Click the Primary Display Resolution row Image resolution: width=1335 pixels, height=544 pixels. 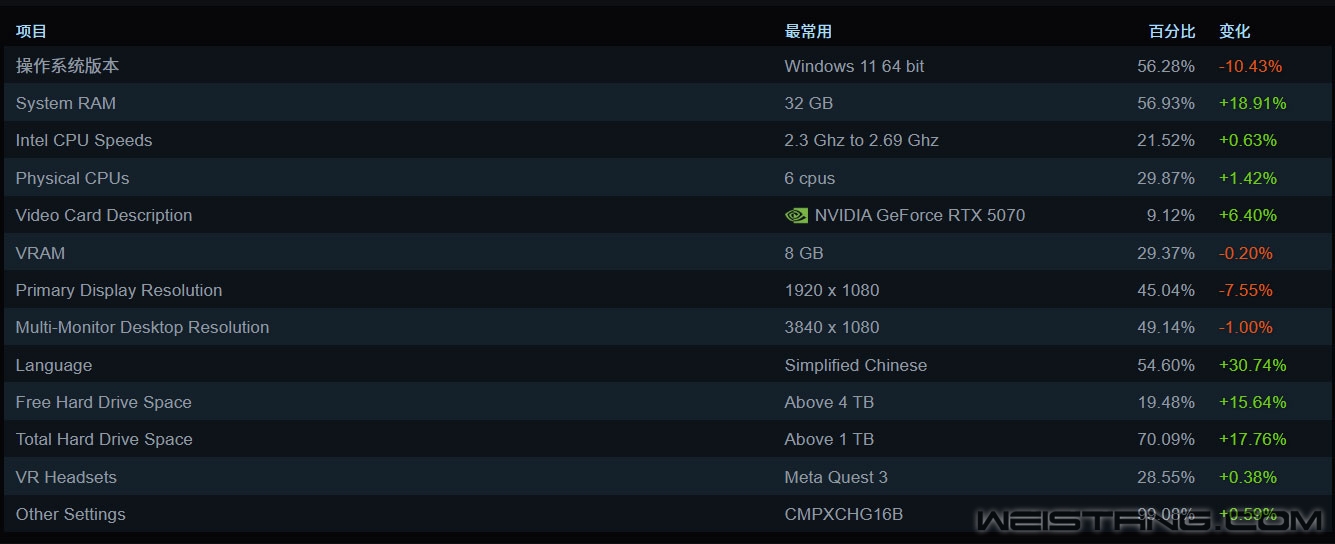pos(119,290)
